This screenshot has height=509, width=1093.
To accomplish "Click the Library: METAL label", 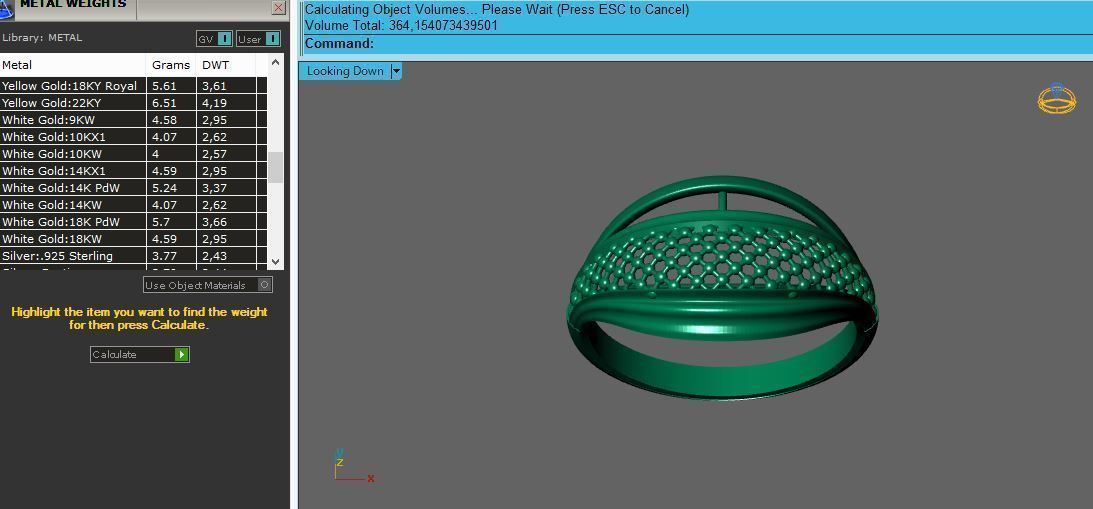I will (42, 38).
